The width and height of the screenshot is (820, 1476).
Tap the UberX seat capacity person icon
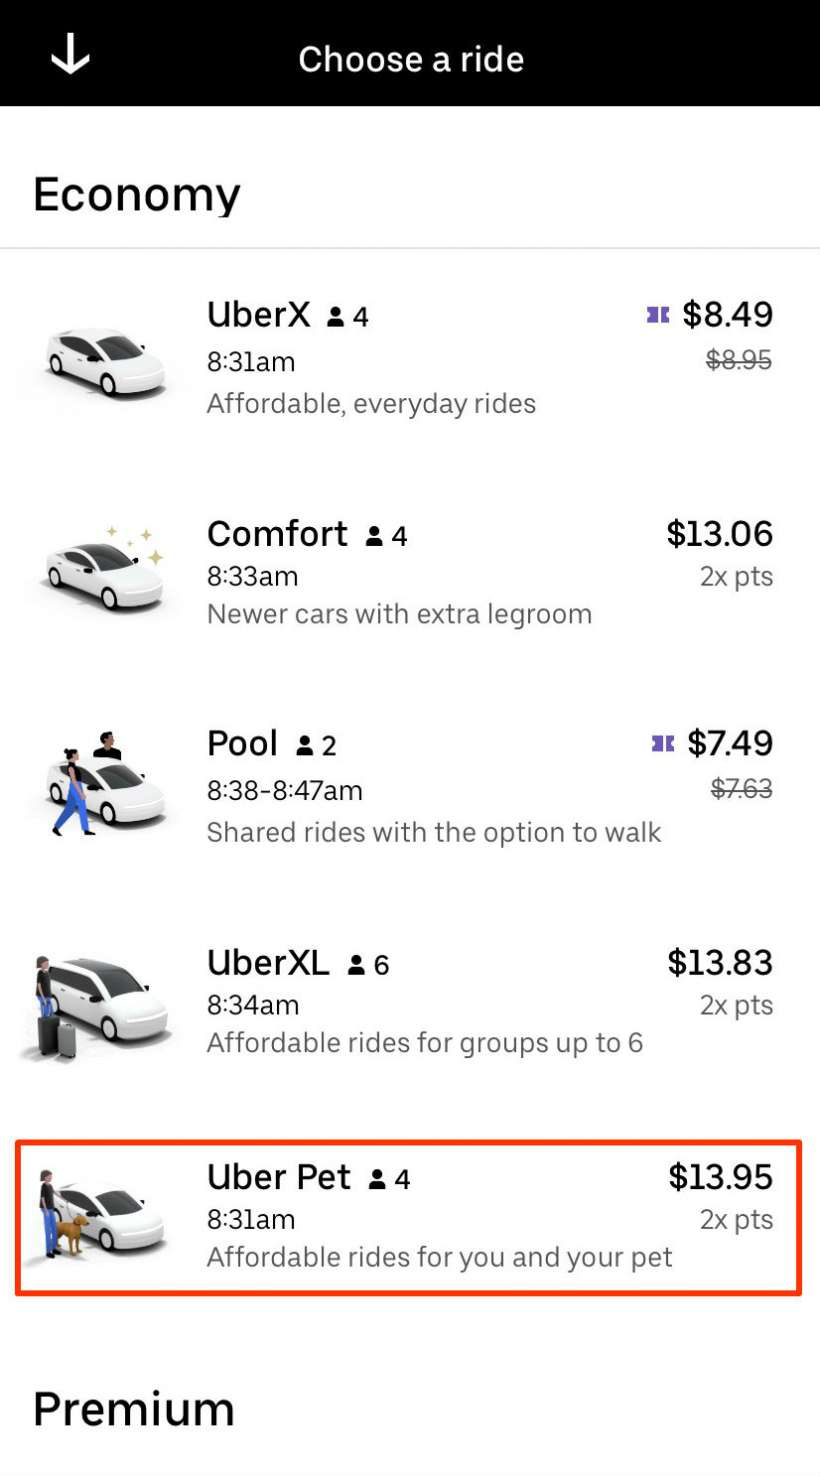point(336,317)
